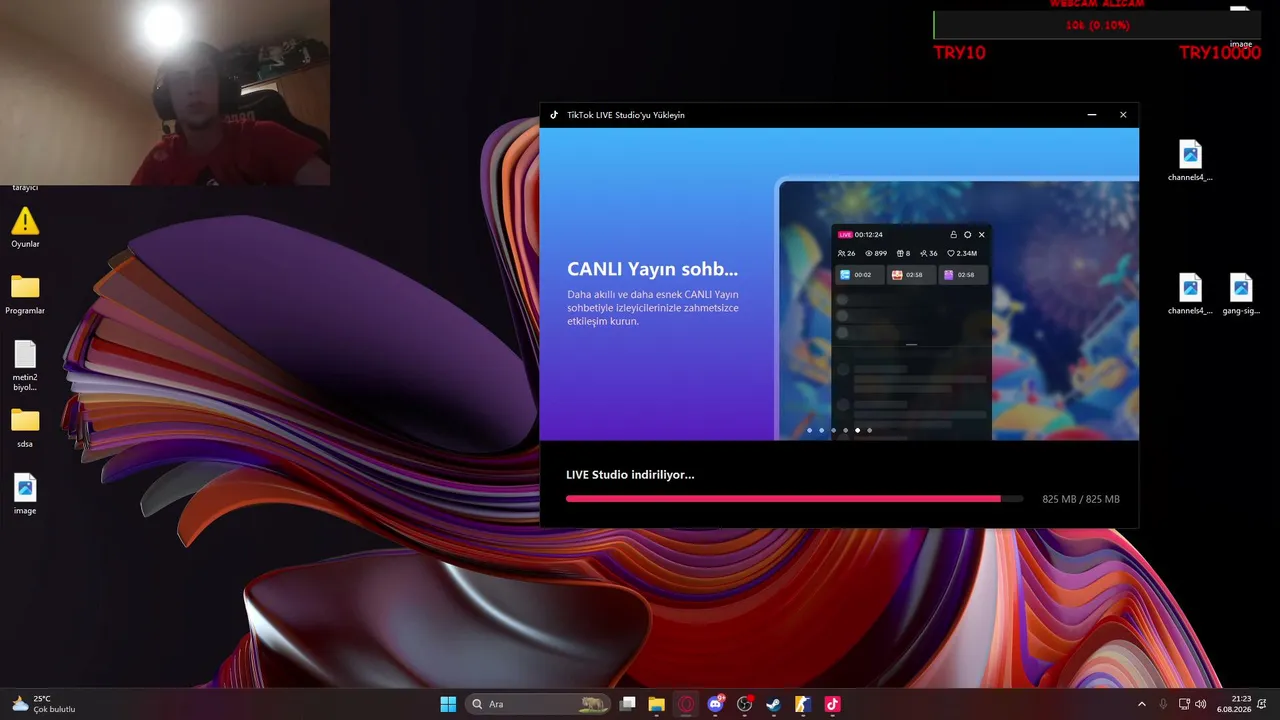
Task: Select the sdsa folder on desktop
Action: 25,428
